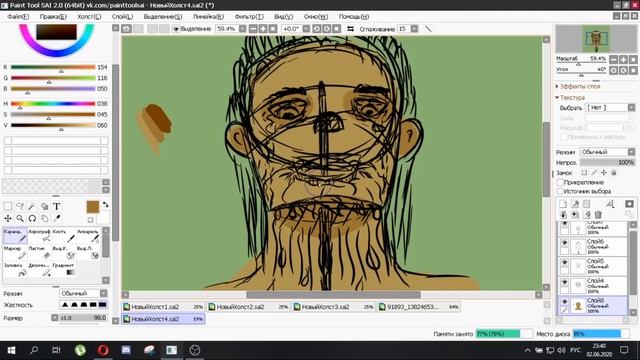
Task: Click the foreground color swatch
Action: point(93,207)
